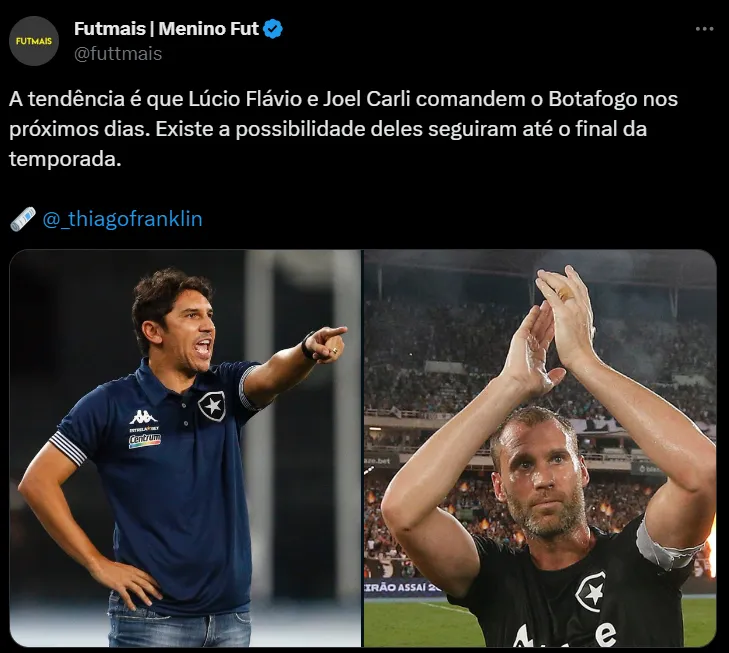
Task: Click the blue verified badge icon
Action: pyautogui.click(x=273, y=29)
